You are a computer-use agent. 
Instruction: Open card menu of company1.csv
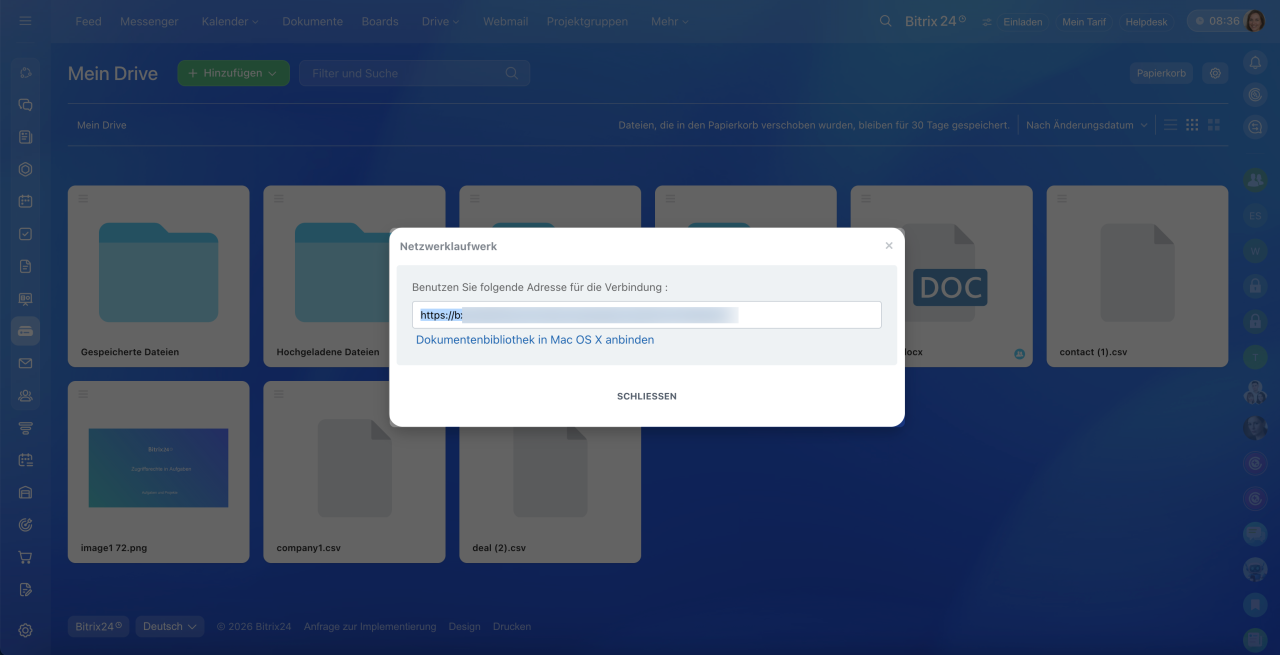click(279, 395)
